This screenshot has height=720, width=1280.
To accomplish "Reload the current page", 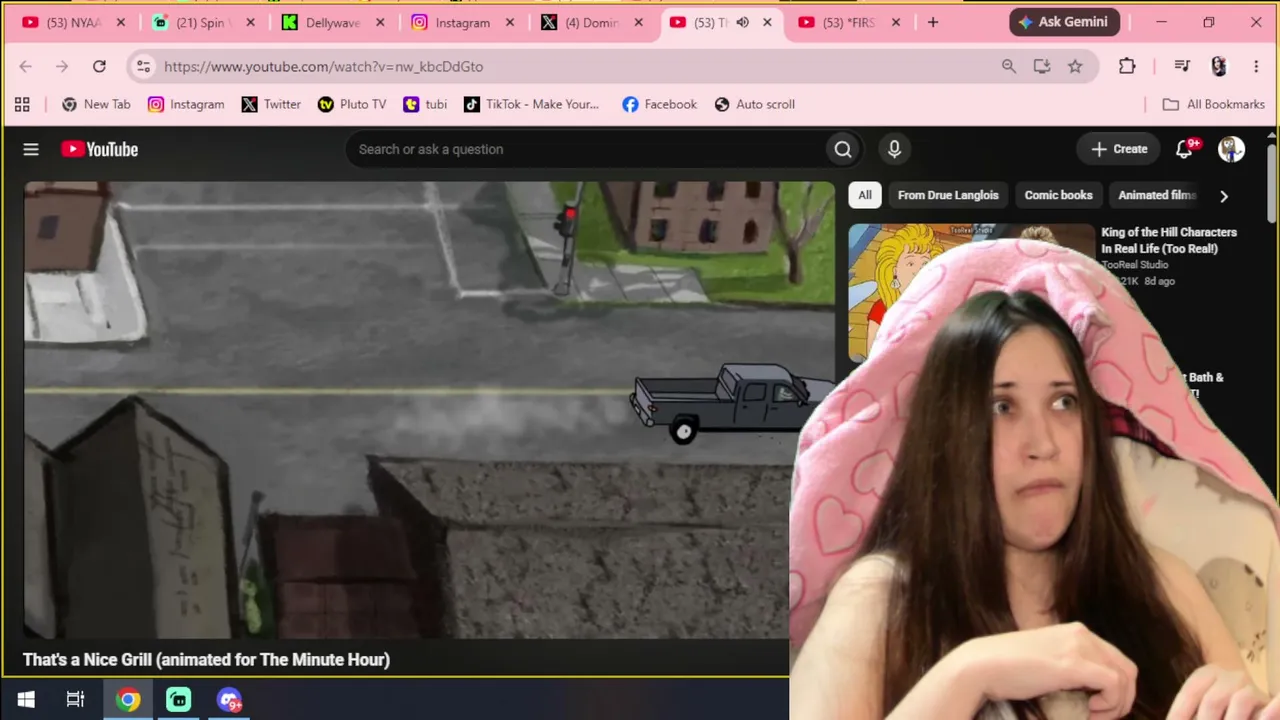I will click(99, 66).
